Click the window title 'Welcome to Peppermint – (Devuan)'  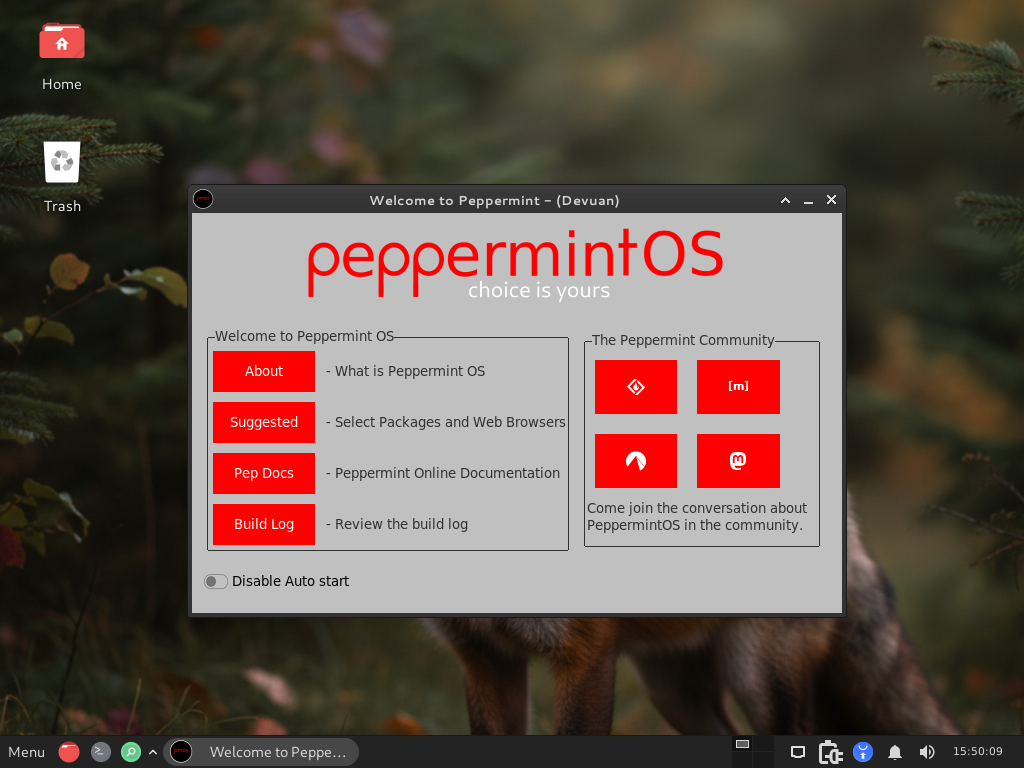[494, 200]
